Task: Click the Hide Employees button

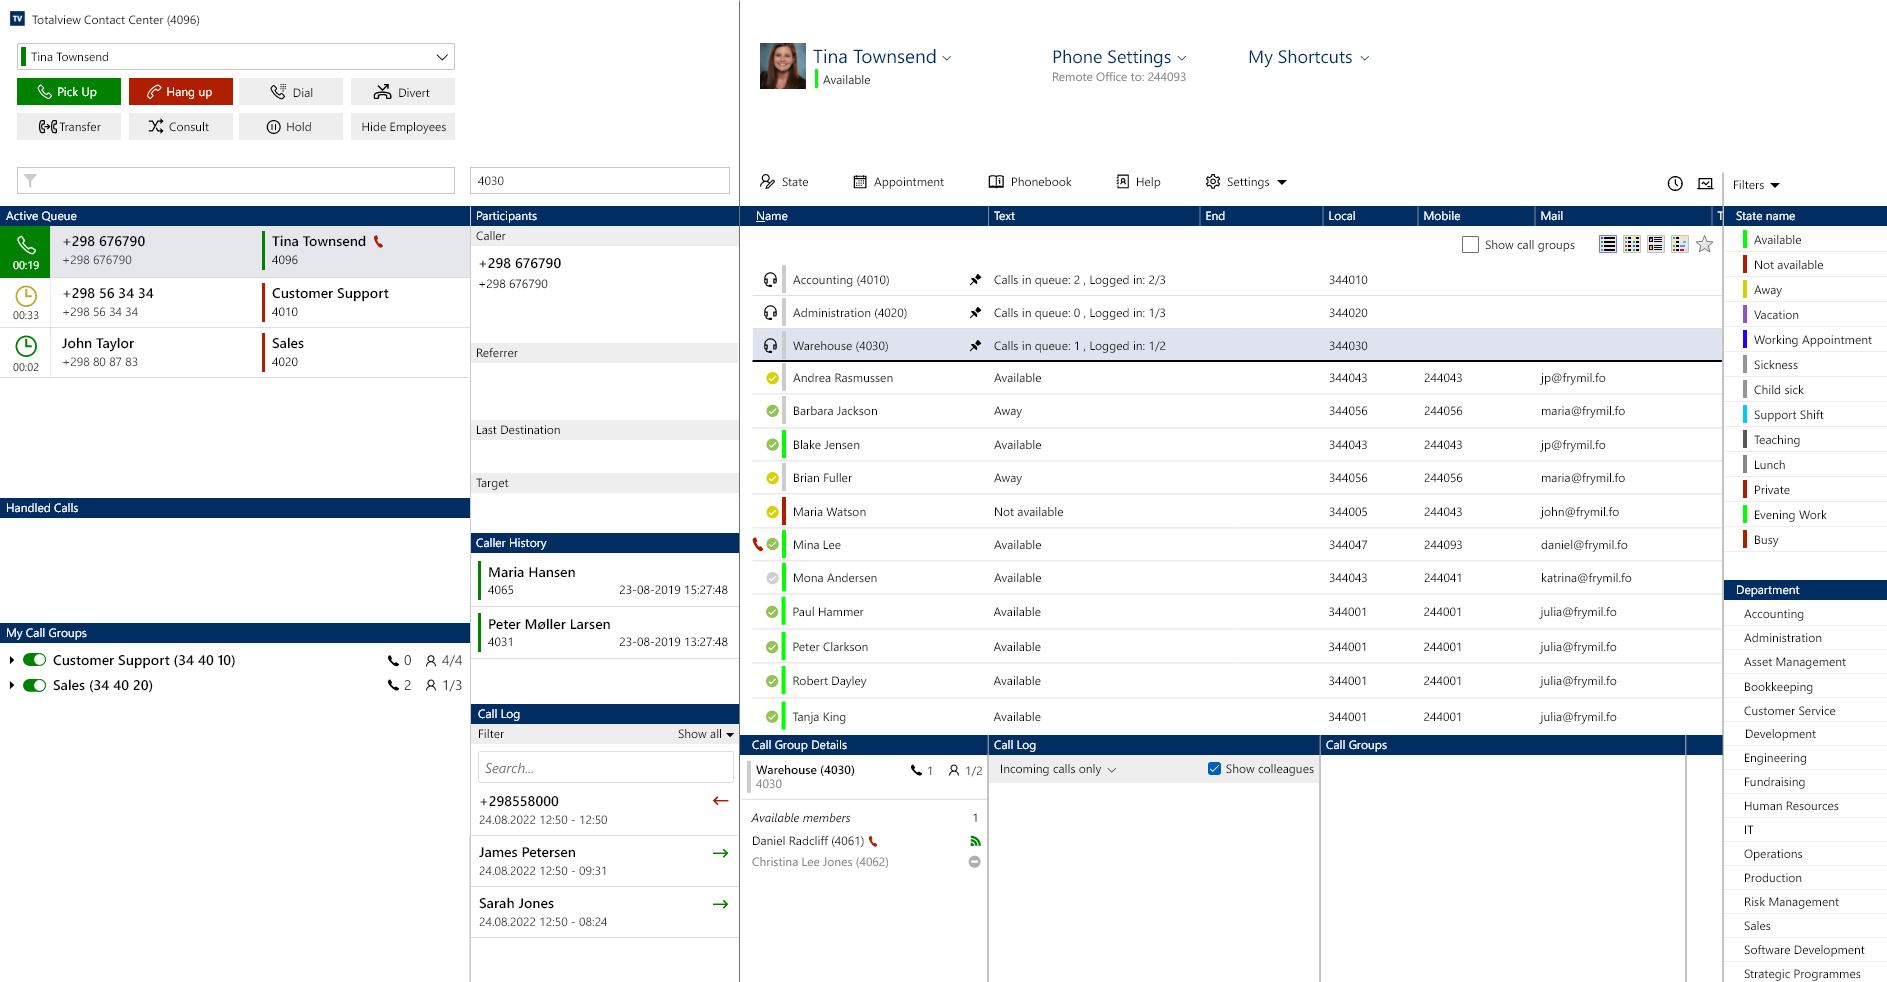Action: 403,126
